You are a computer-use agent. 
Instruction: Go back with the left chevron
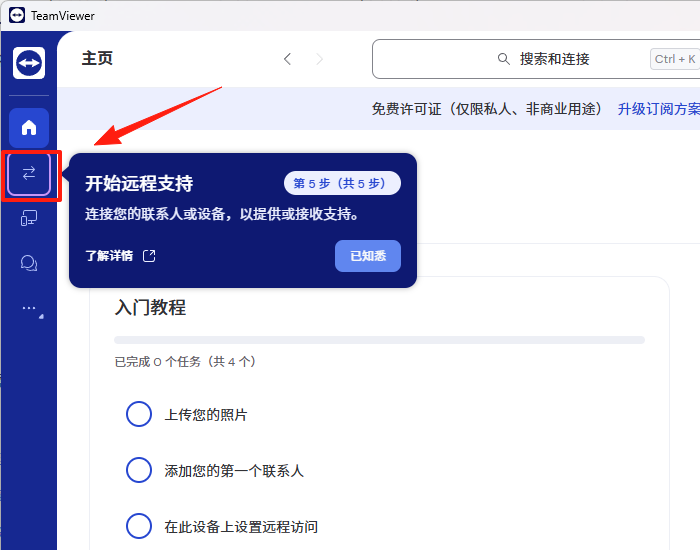coord(287,59)
